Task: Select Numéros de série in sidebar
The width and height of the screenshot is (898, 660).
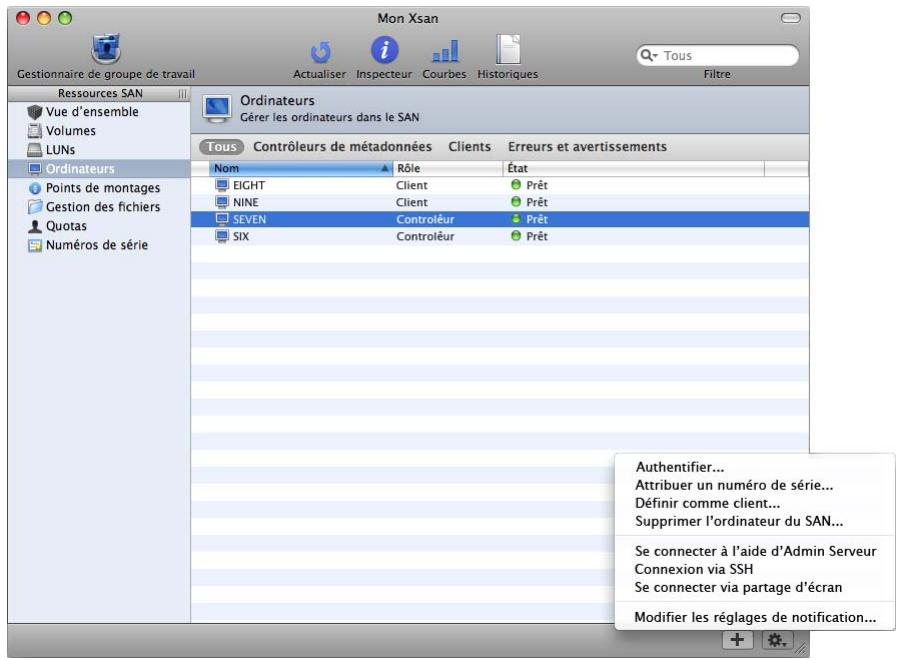Action: click(97, 245)
